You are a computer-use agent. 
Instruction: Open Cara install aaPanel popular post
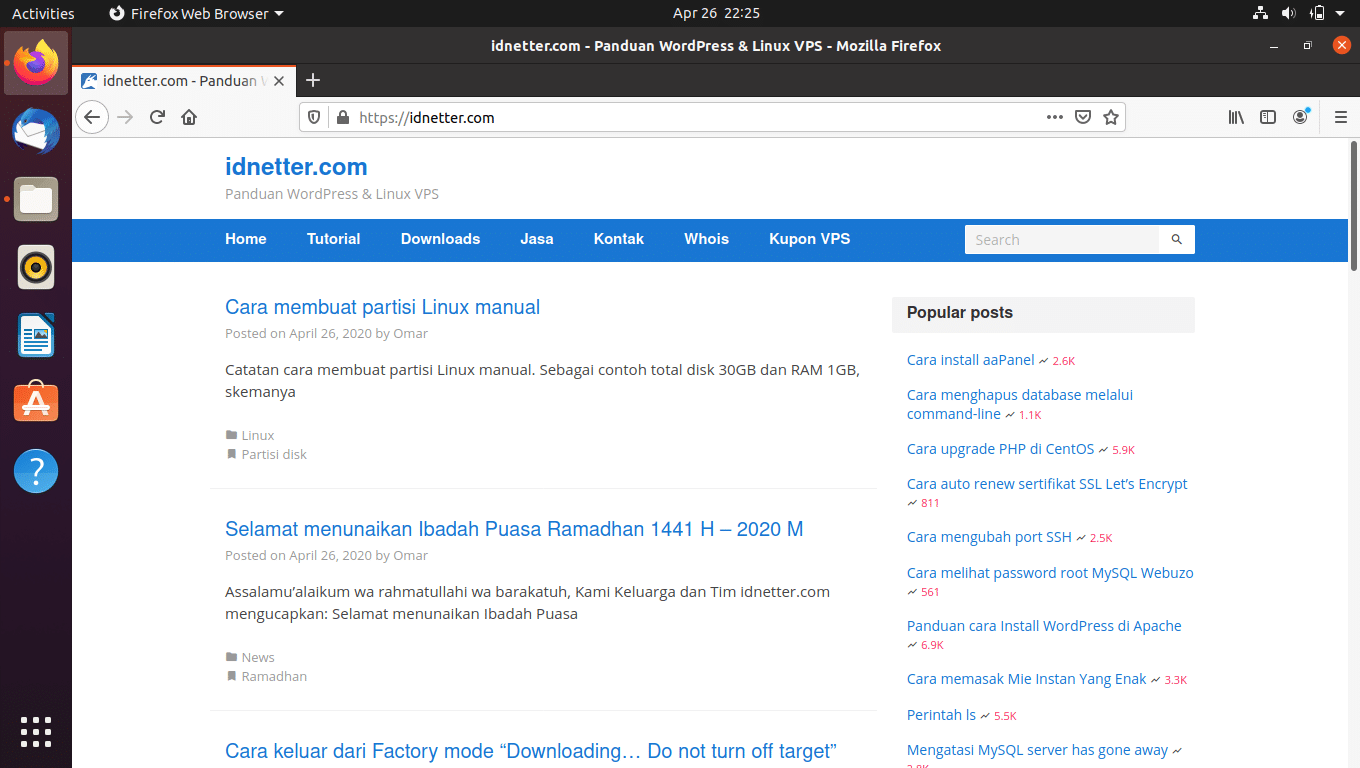pos(971,360)
